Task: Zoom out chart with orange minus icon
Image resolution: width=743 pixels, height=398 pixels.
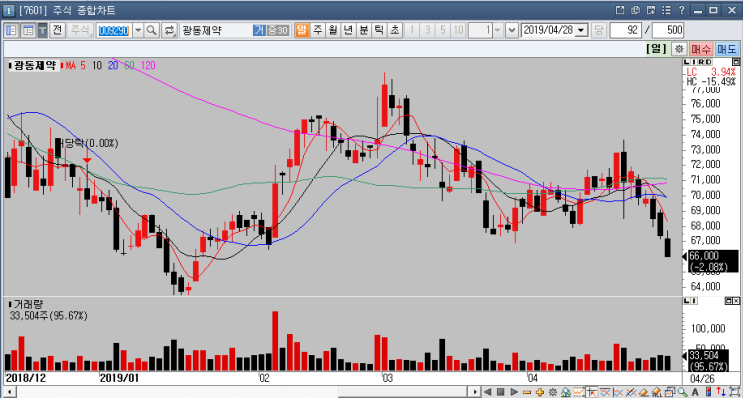Action: pyautogui.click(x=527, y=392)
